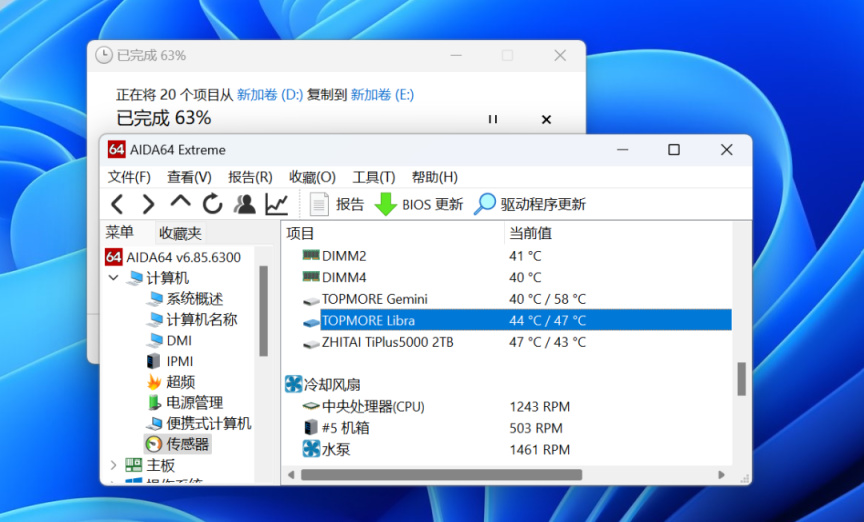The width and height of the screenshot is (864, 522).
Task: Open the line graph toolbar icon
Action: coord(276,204)
